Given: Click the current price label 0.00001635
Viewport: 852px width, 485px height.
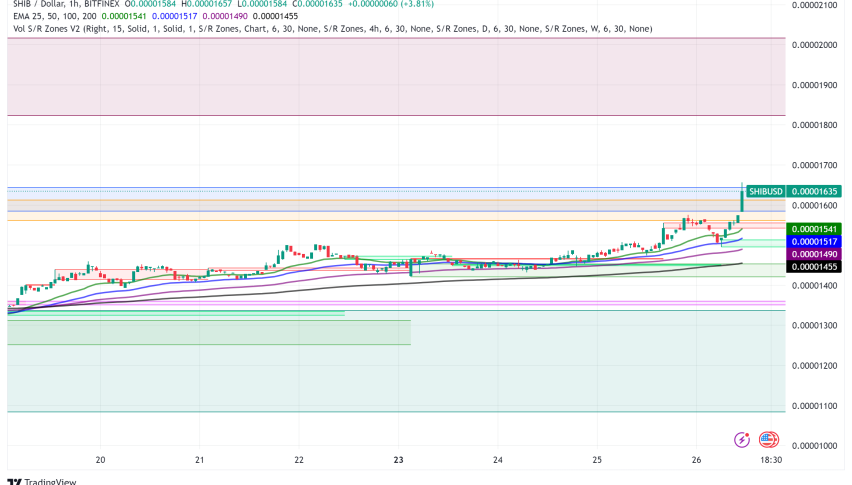Looking at the screenshot, I should pos(814,191).
